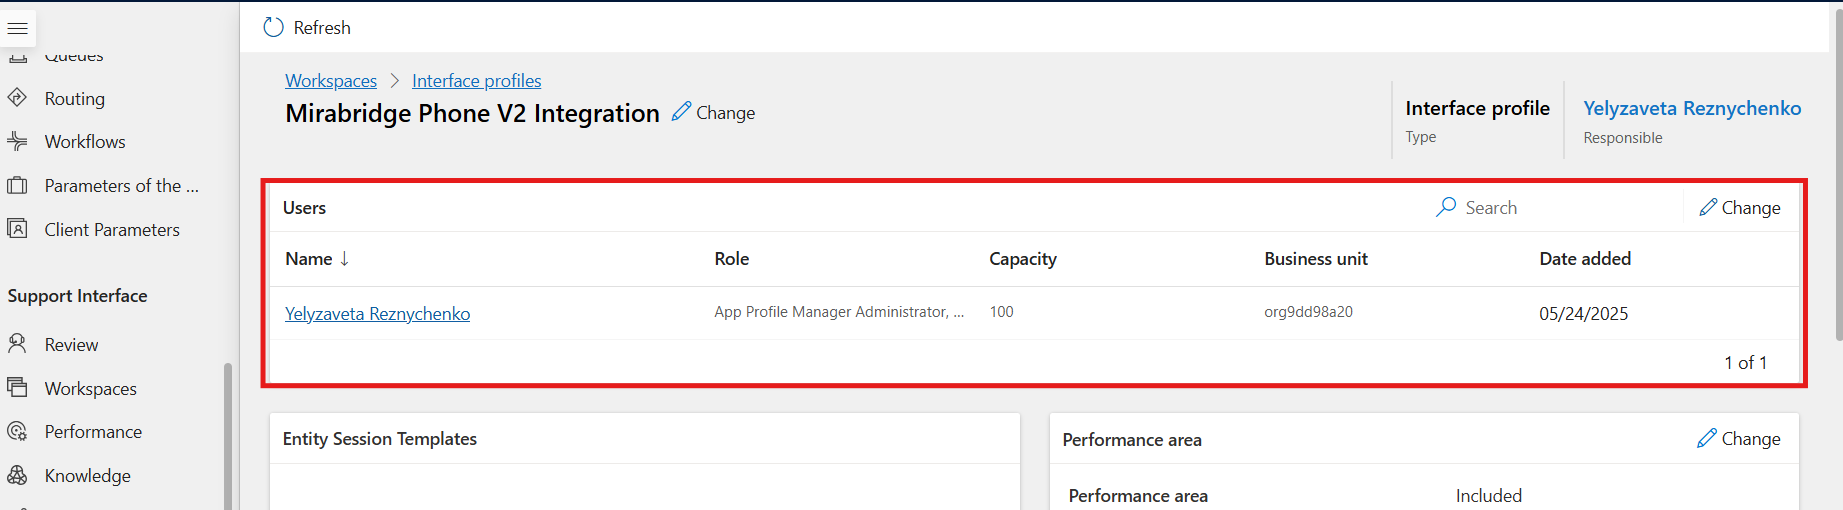This screenshot has height=510, width=1843.
Task: Select the date 05/24/2025 cell
Action: click(1583, 313)
